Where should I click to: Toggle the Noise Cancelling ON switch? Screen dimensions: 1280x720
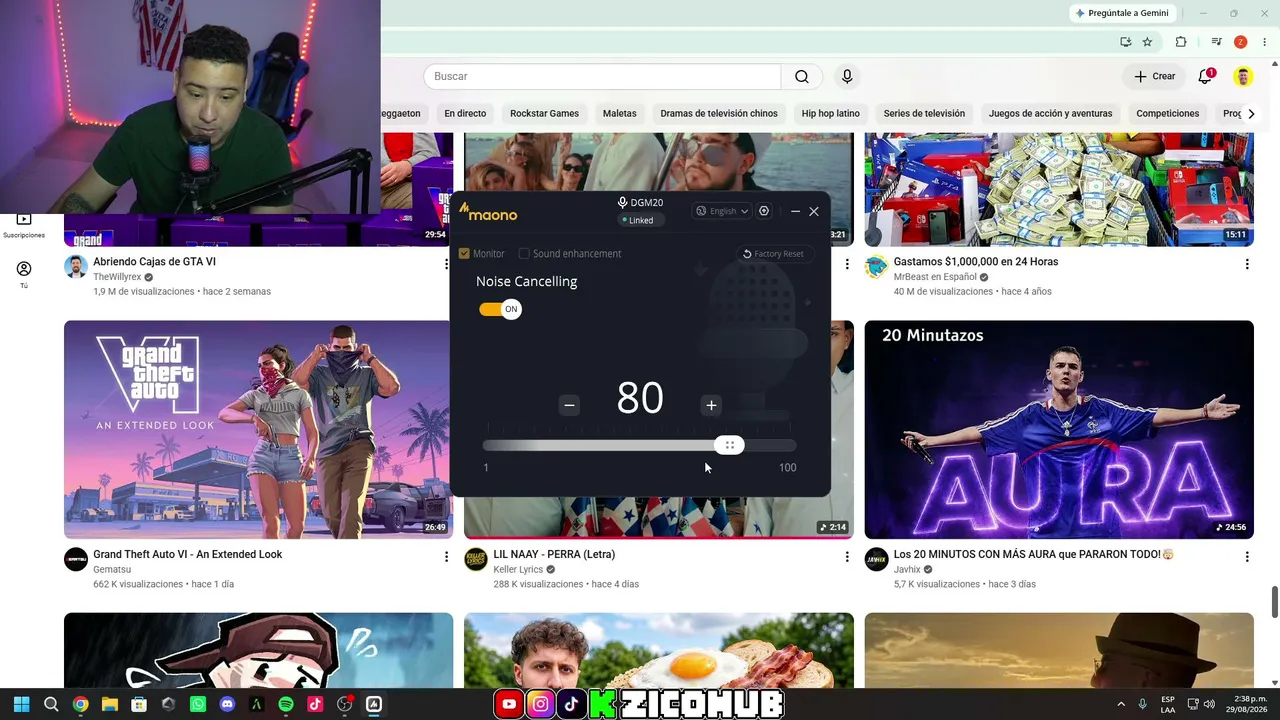click(x=501, y=309)
